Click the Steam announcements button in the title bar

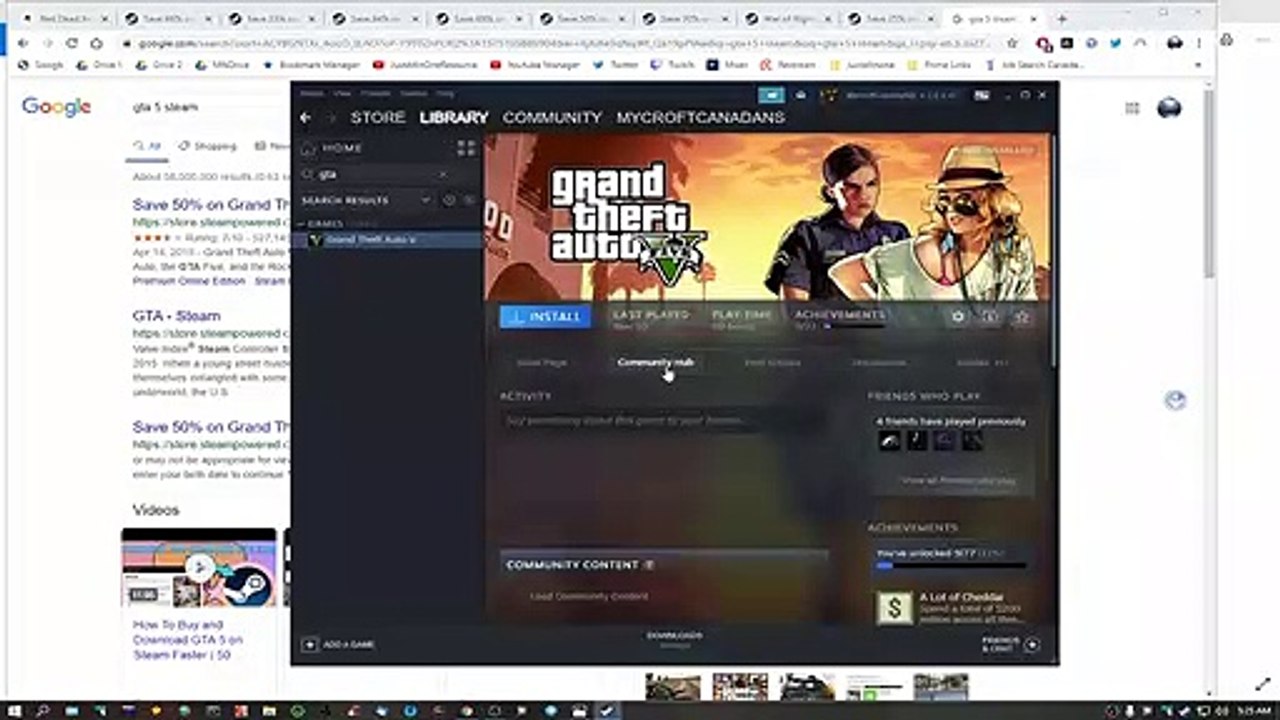tap(771, 95)
